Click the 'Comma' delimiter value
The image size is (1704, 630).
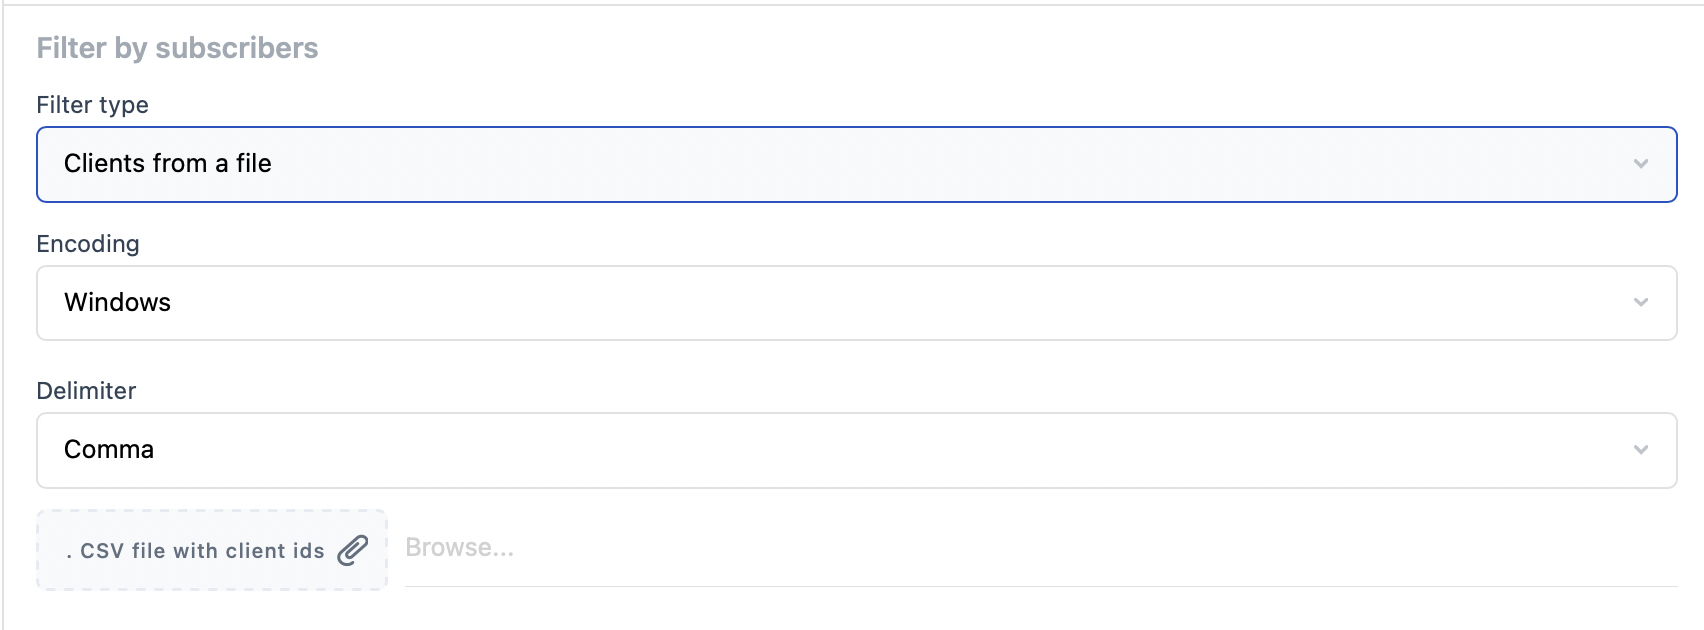[x=109, y=449]
